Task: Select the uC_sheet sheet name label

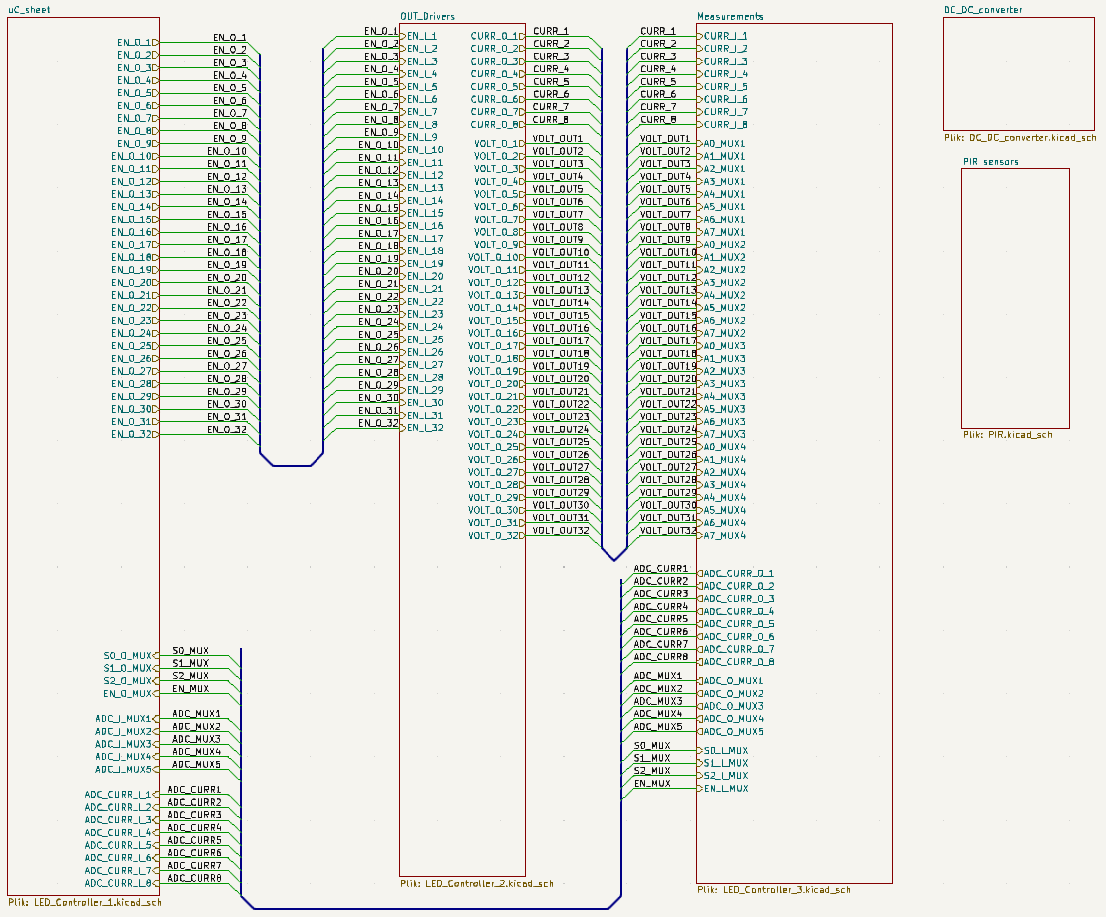Action: tap(29, 9)
